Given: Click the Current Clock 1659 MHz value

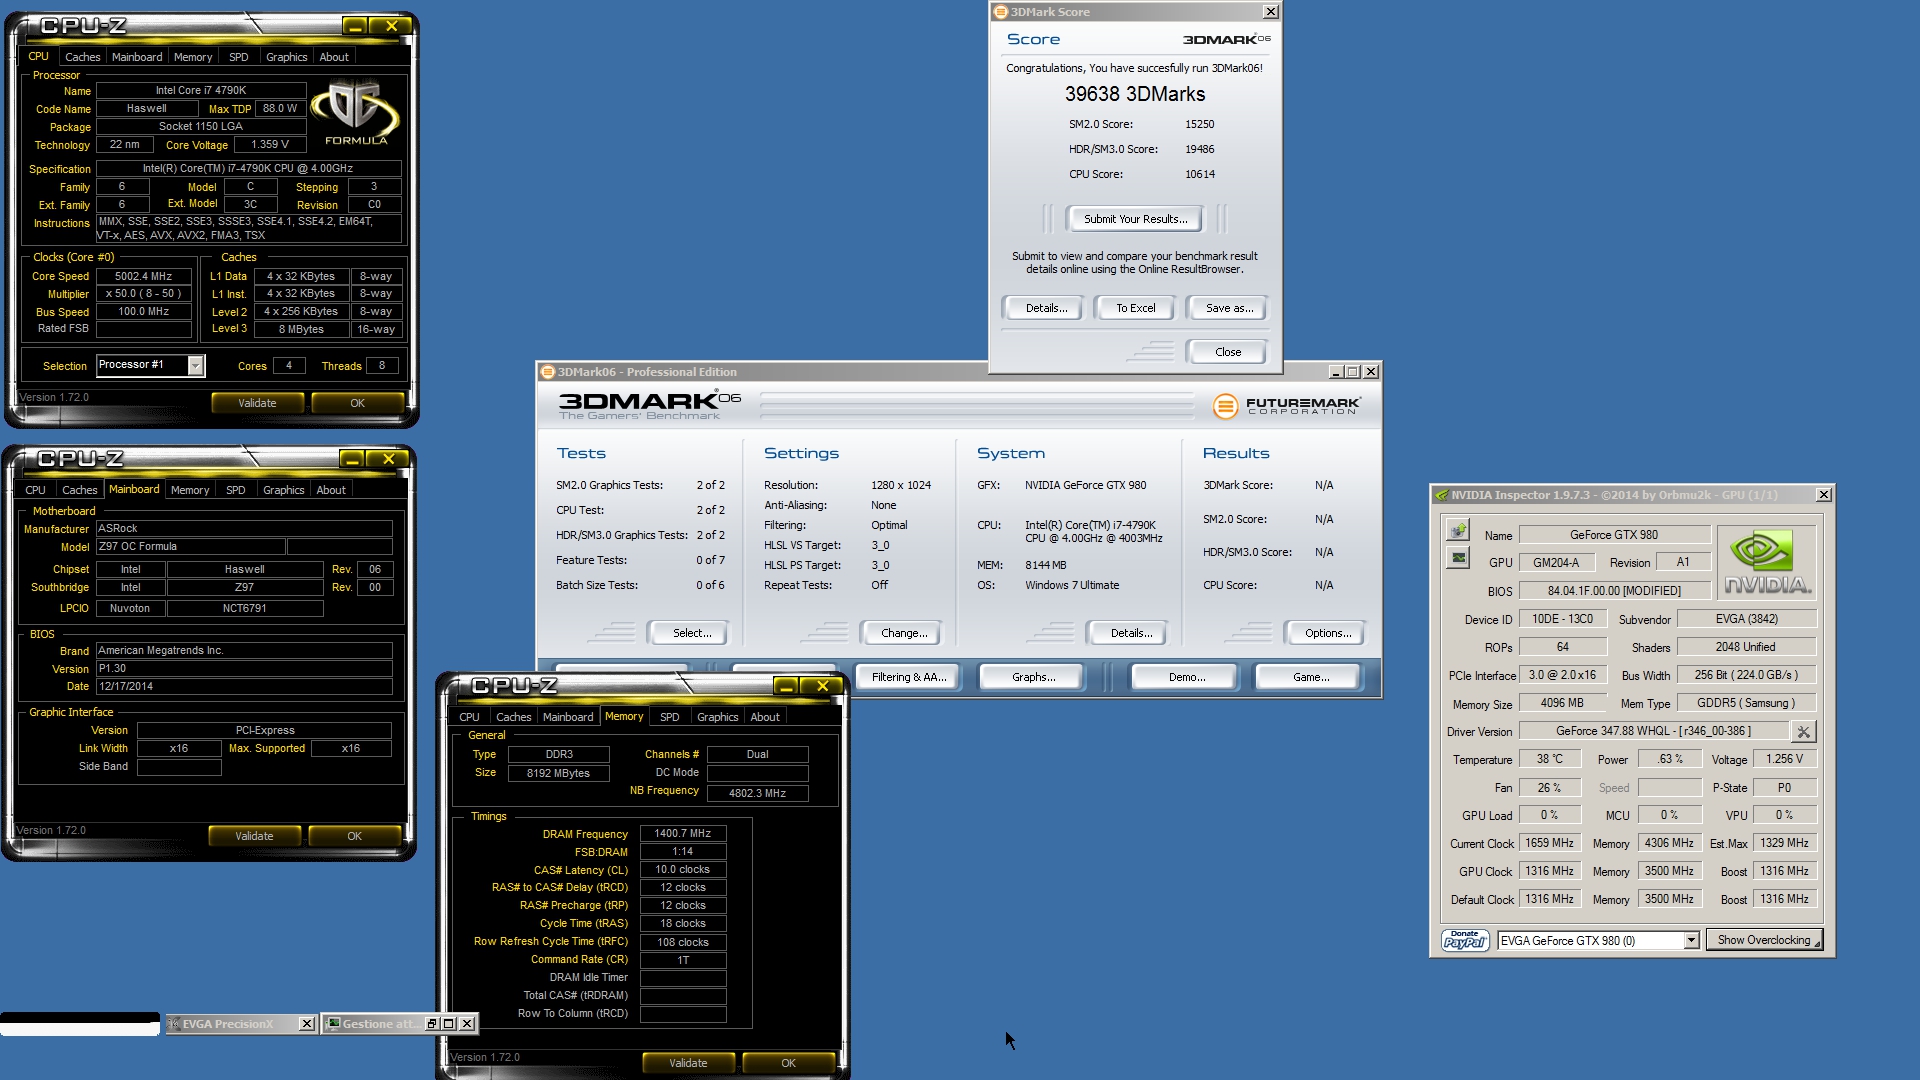Looking at the screenshot, I should coord(1549,843).
